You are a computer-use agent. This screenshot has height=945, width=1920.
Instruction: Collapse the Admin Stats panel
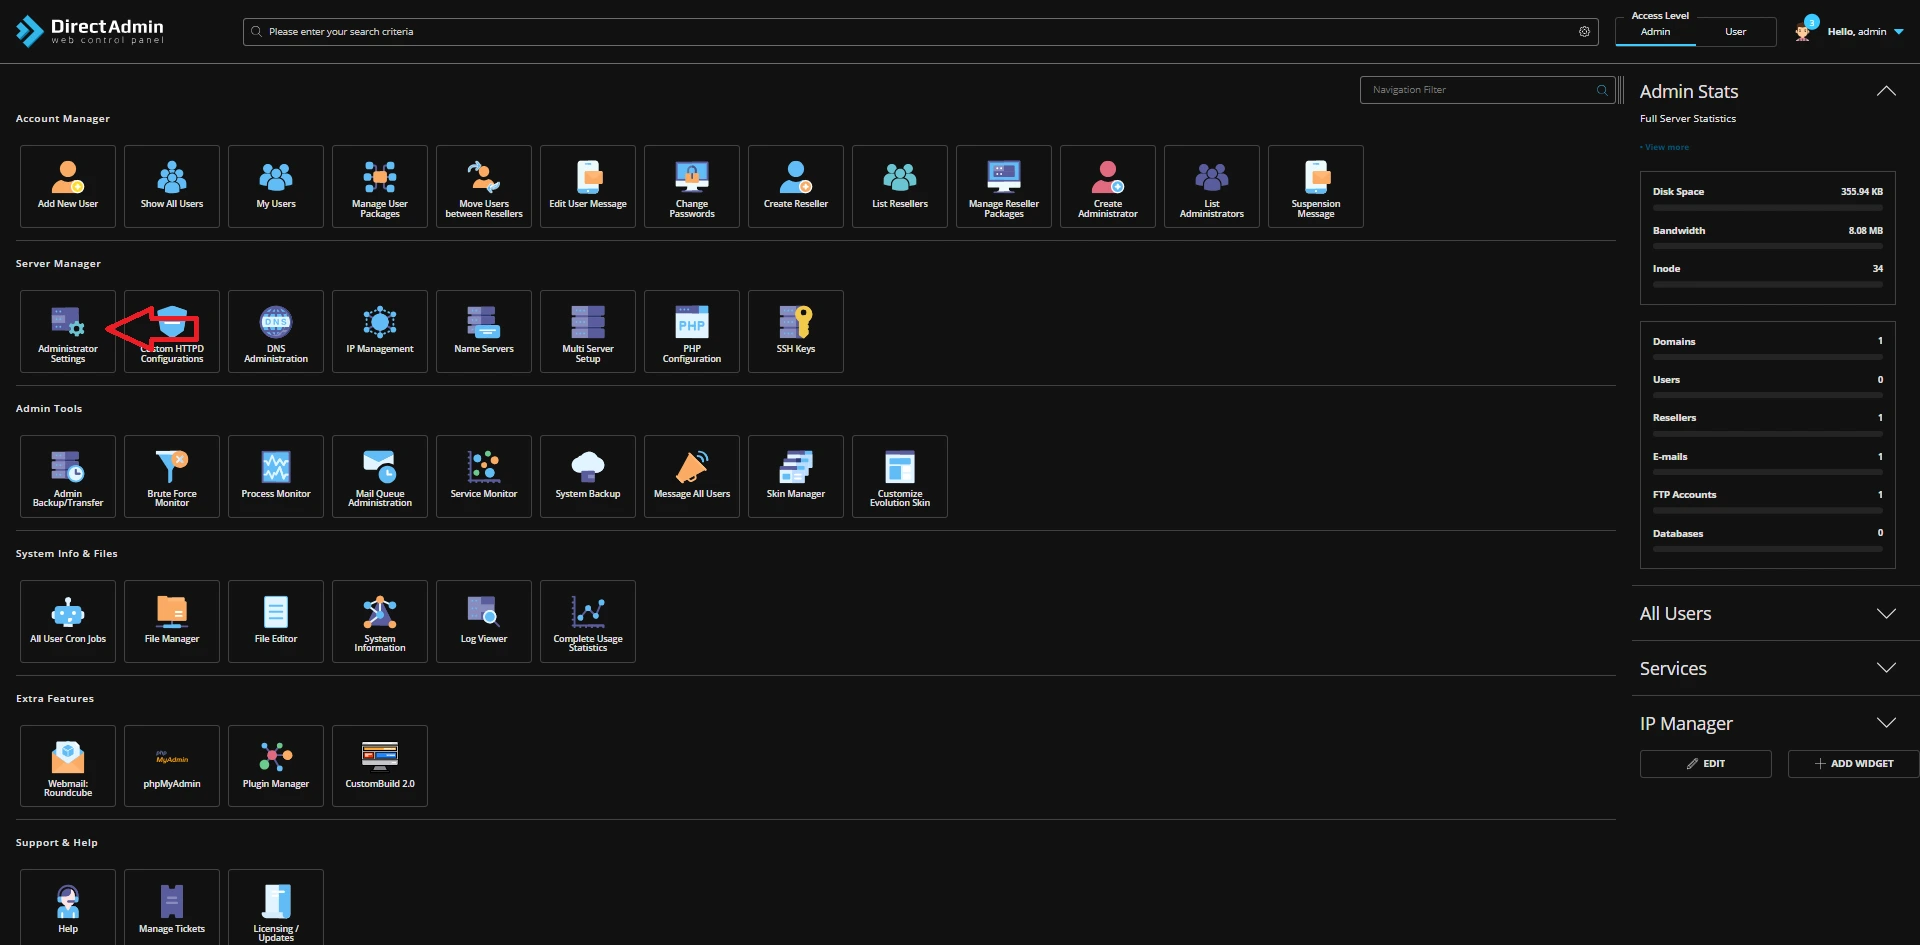tap(1885, 91)
